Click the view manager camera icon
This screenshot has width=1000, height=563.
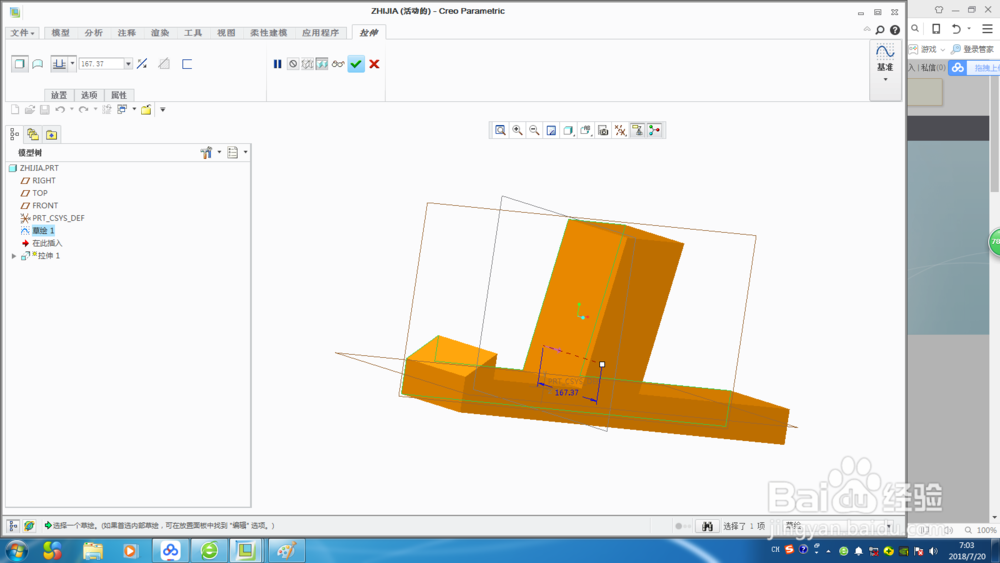pyautogui.click(x=603, y=130)
